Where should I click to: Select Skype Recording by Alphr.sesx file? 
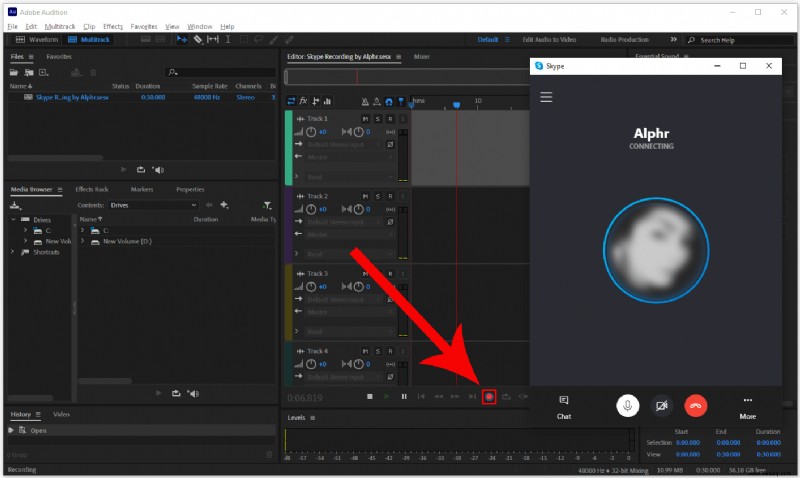72,97
